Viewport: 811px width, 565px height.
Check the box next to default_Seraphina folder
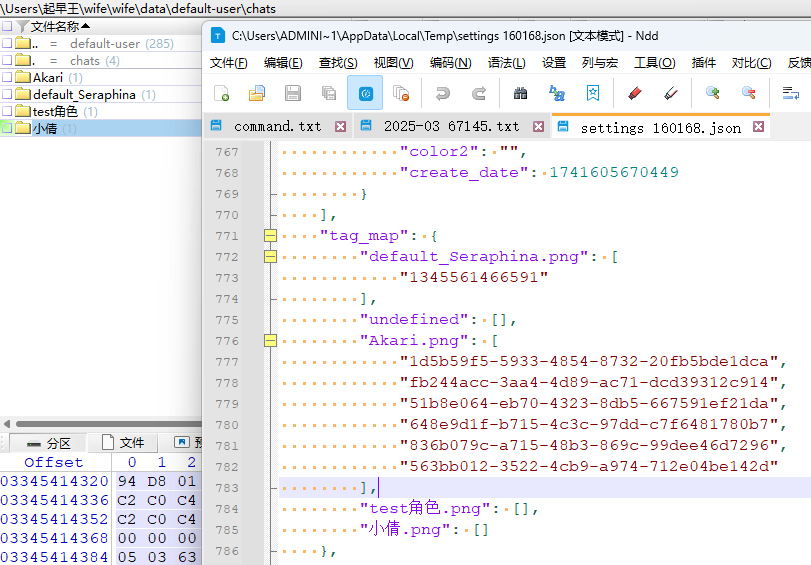tap(7, 94)
